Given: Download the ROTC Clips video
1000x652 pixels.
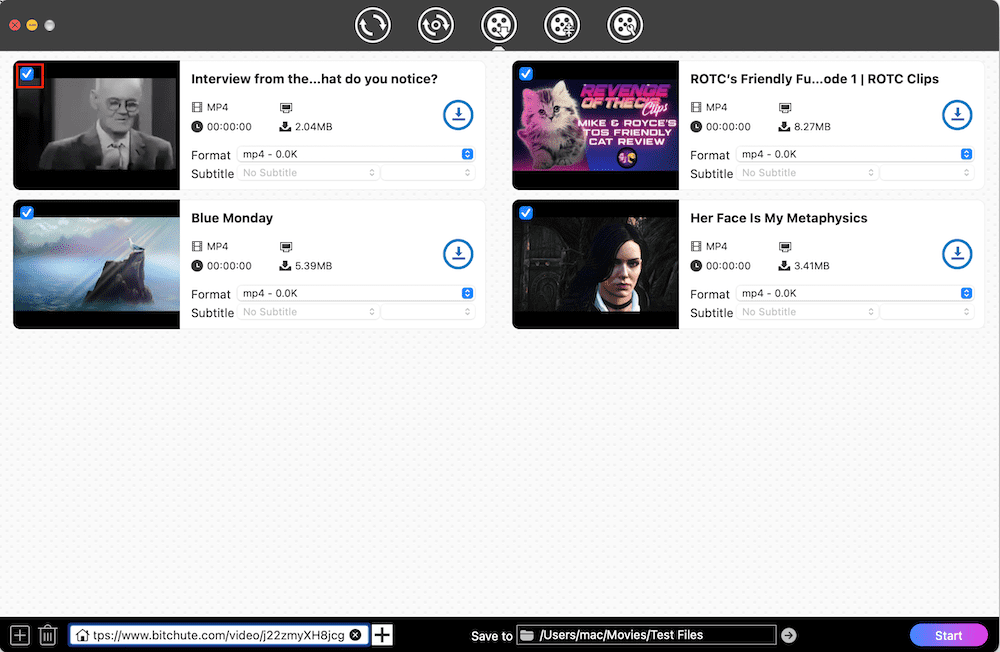Looking at the screenshot, I should pyautogui.click(x=957, y=115).
